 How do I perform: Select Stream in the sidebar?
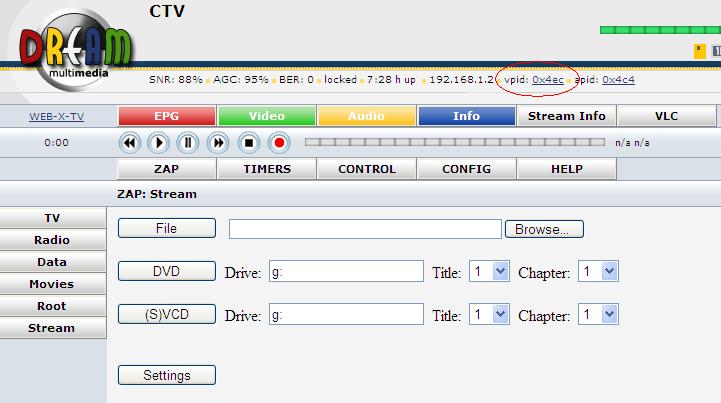click(x=52, y=328)
